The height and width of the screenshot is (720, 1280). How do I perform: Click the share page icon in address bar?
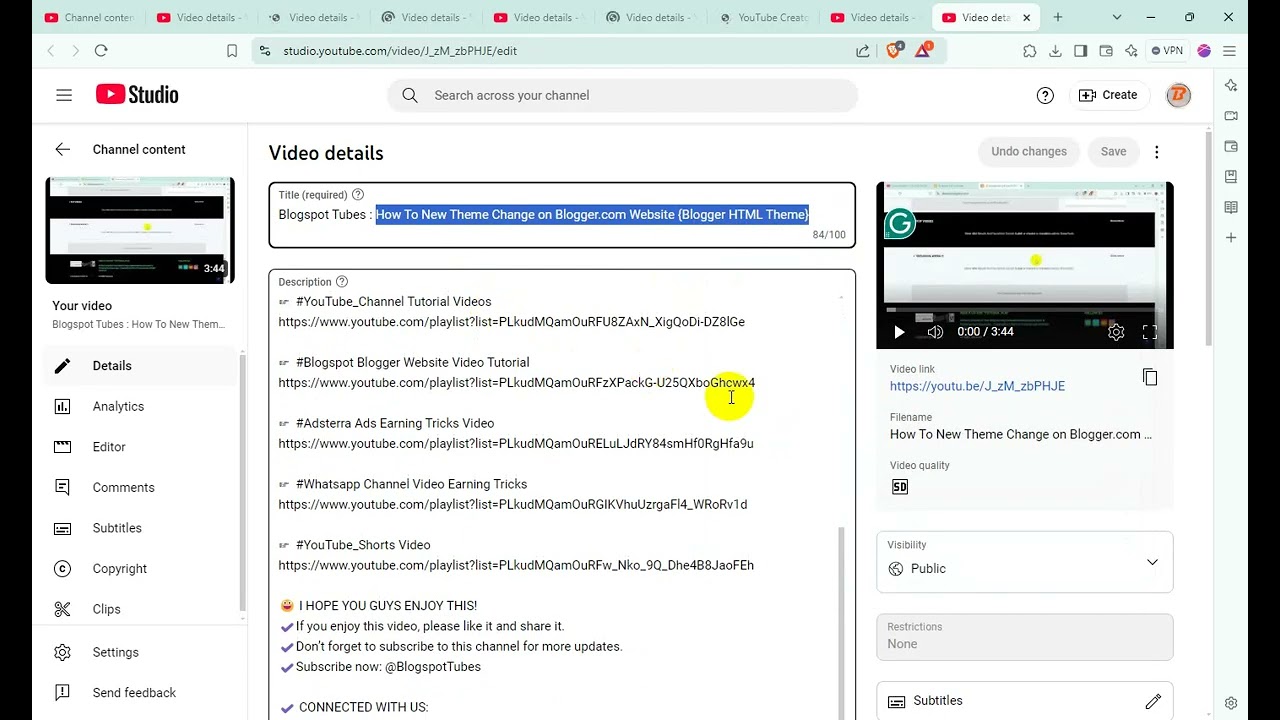point(863,51)
